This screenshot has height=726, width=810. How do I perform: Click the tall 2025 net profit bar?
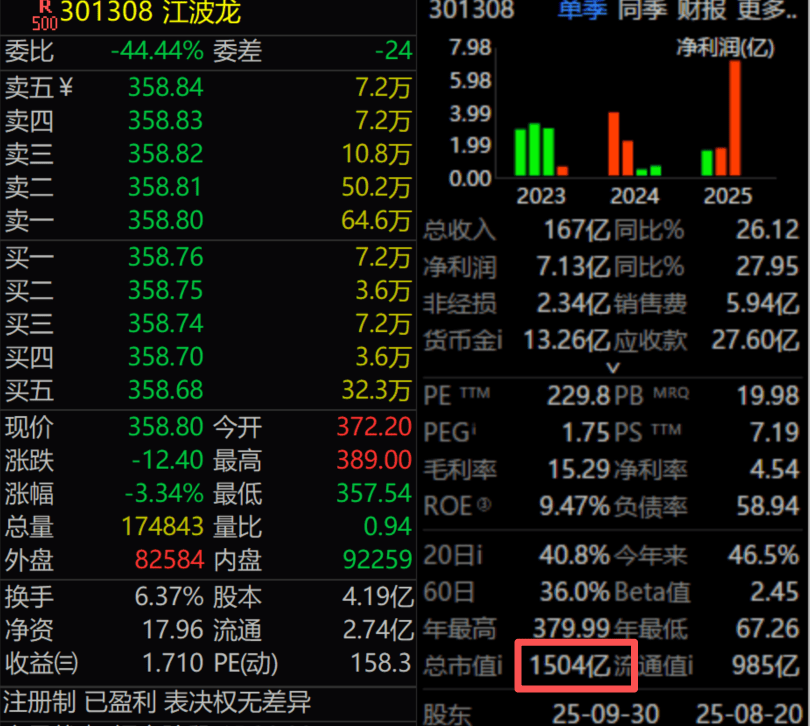735,117
